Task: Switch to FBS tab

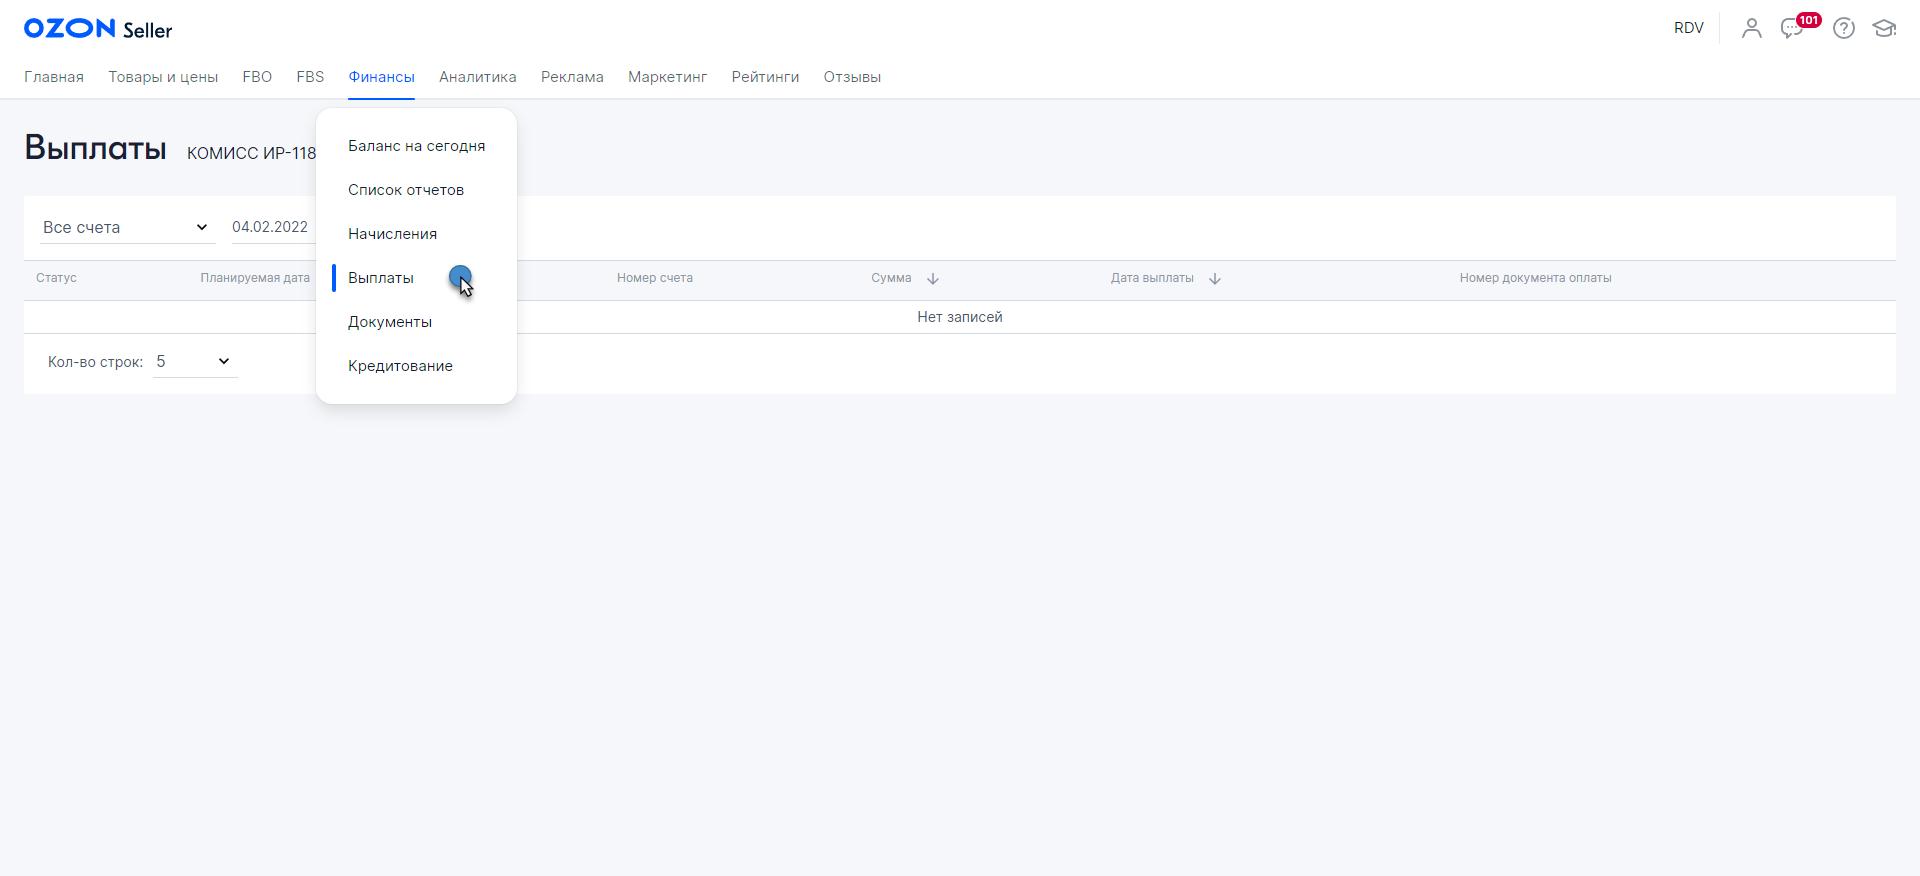Action: click(310, 77)
